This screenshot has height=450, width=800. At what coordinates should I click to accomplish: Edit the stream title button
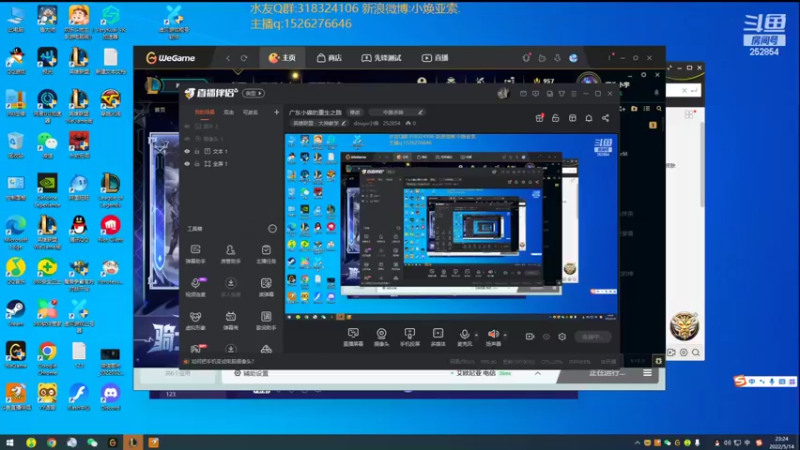pos(355,112)
